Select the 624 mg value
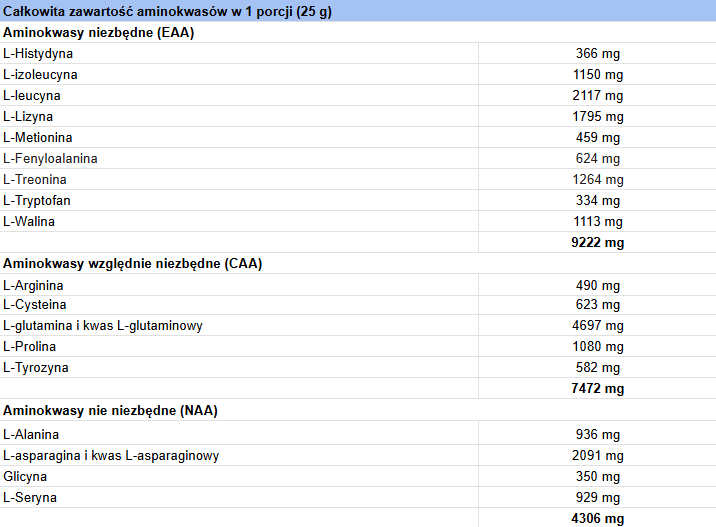The image size is (716, 527). [x=598, y=159]
